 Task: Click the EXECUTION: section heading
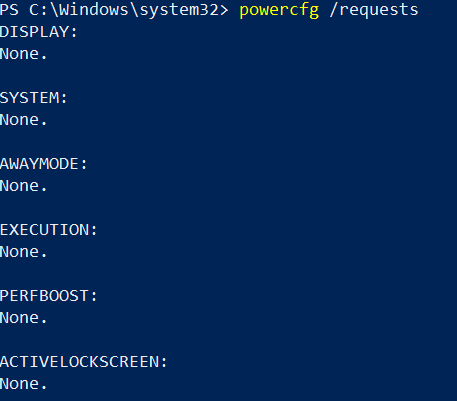click(x=49, y=230)
